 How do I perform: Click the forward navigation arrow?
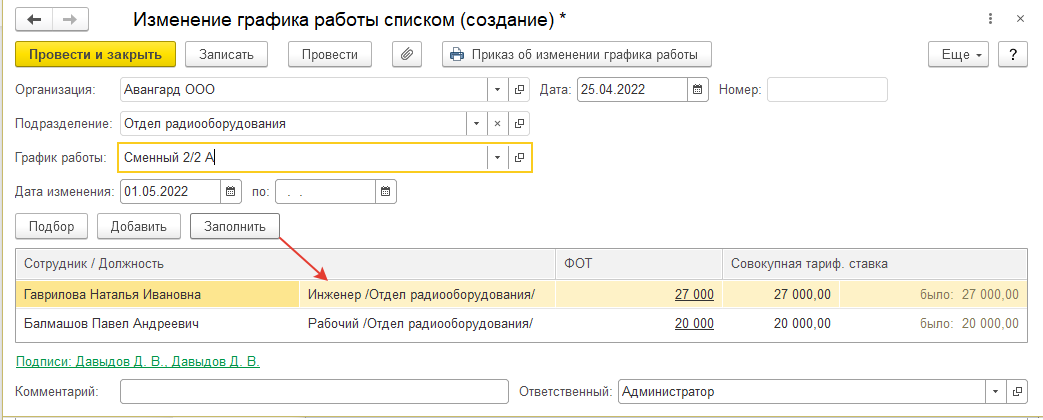pyautogui.click(x=69, y=19)
